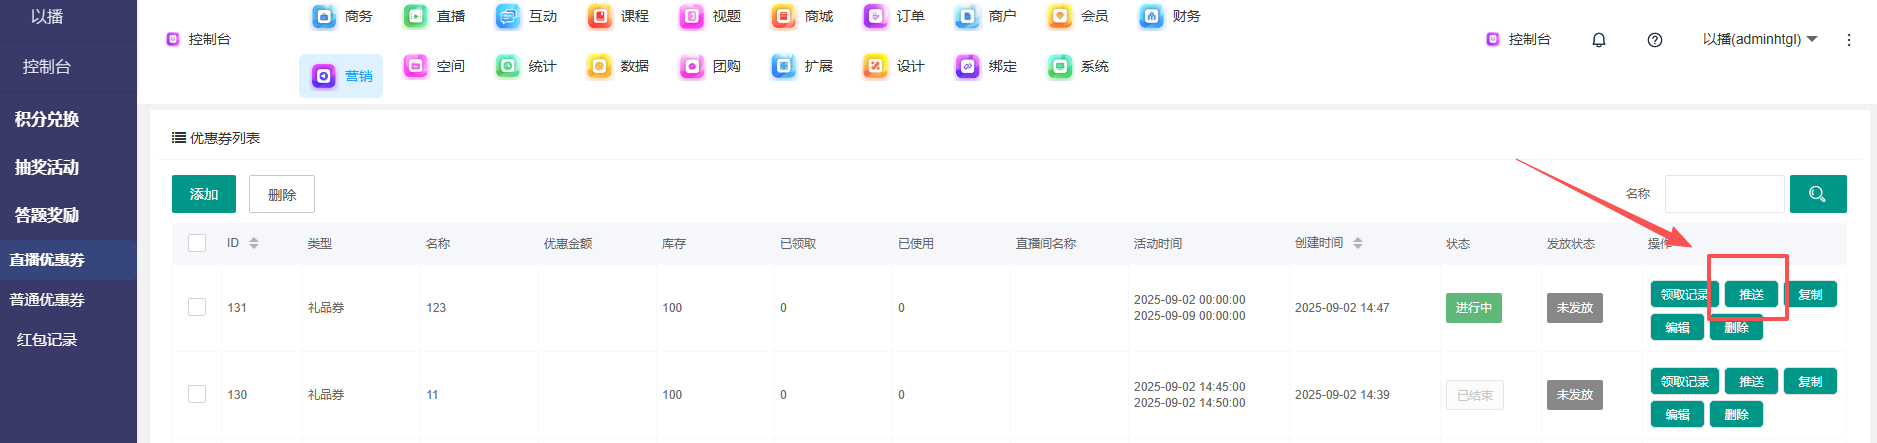Select the 课程 module icon
Viewport: 1877px width, 443px height.
point(599,17)
